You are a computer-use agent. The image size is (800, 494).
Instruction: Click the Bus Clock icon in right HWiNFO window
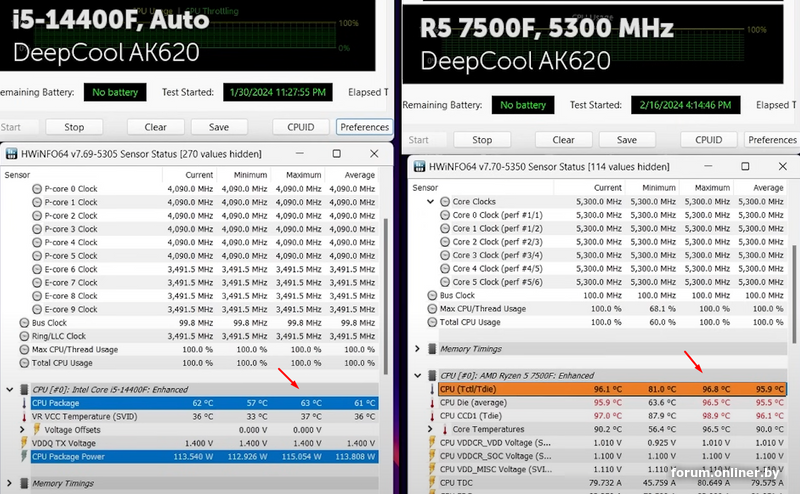pyautogui.click(x=432, y=295)
